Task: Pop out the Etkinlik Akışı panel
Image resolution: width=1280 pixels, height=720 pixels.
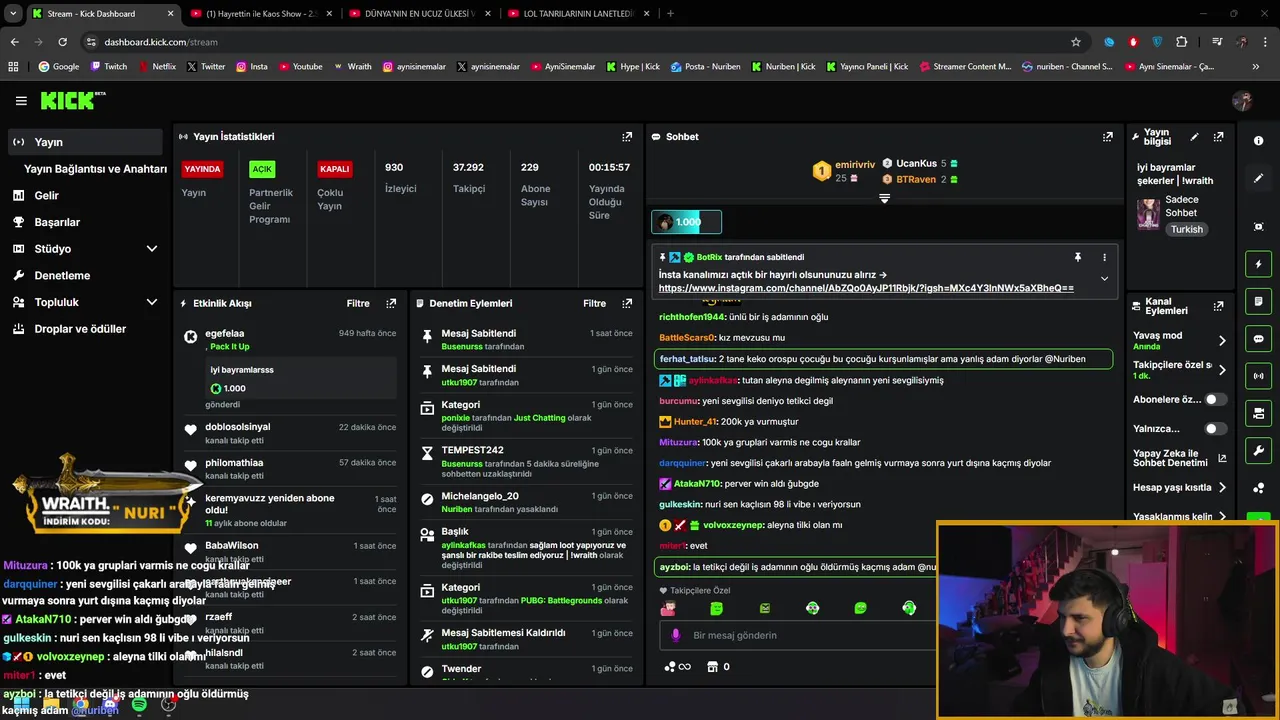Action: (x=391, y=303)
